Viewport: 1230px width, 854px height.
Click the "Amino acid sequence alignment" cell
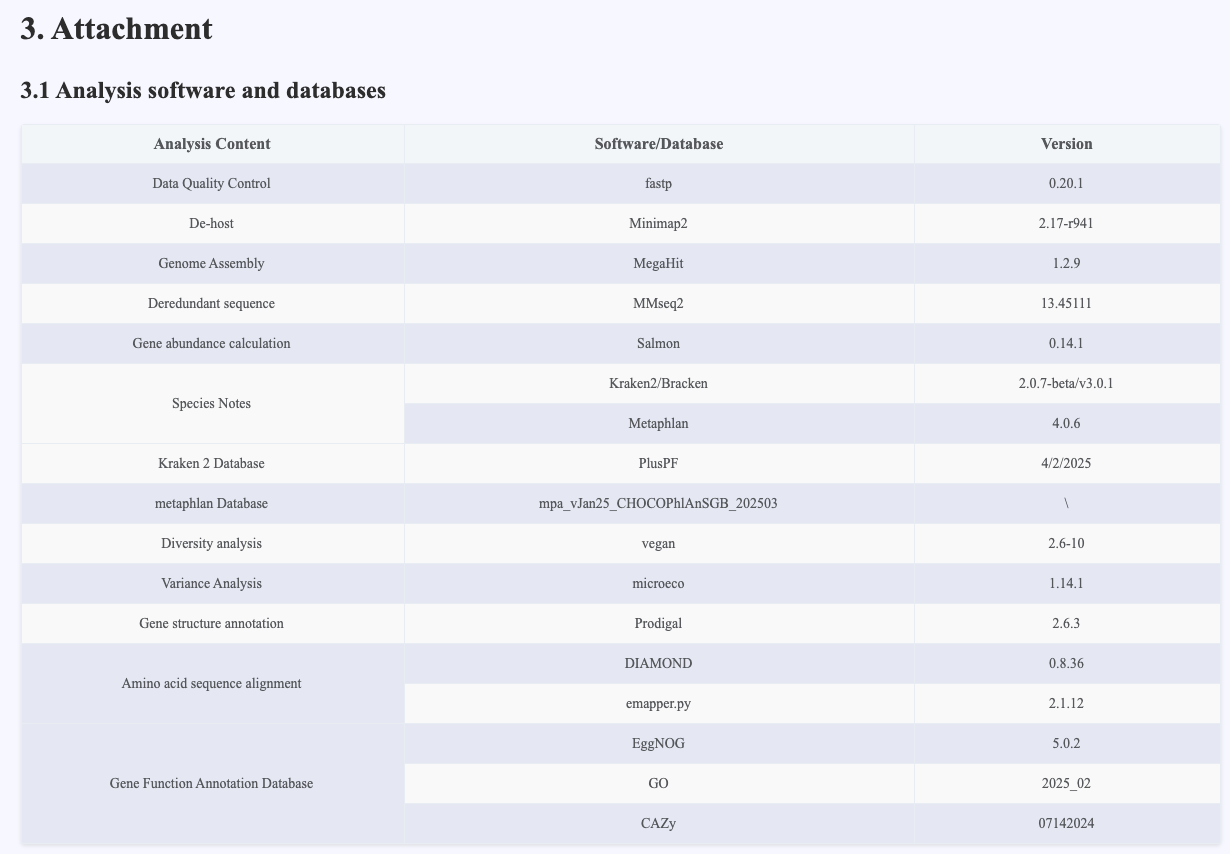[x=212, y=684]
